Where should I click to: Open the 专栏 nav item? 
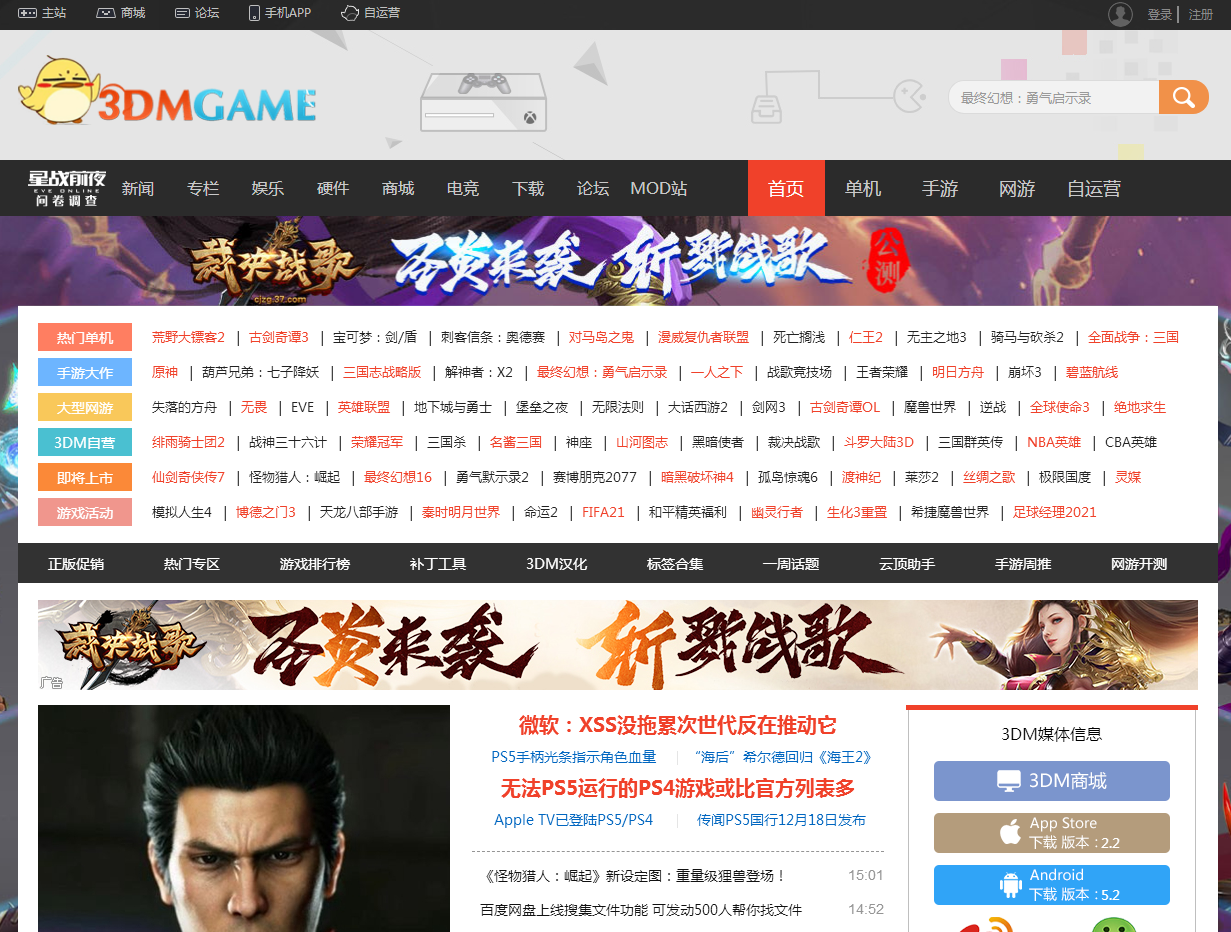coord(203,188)
